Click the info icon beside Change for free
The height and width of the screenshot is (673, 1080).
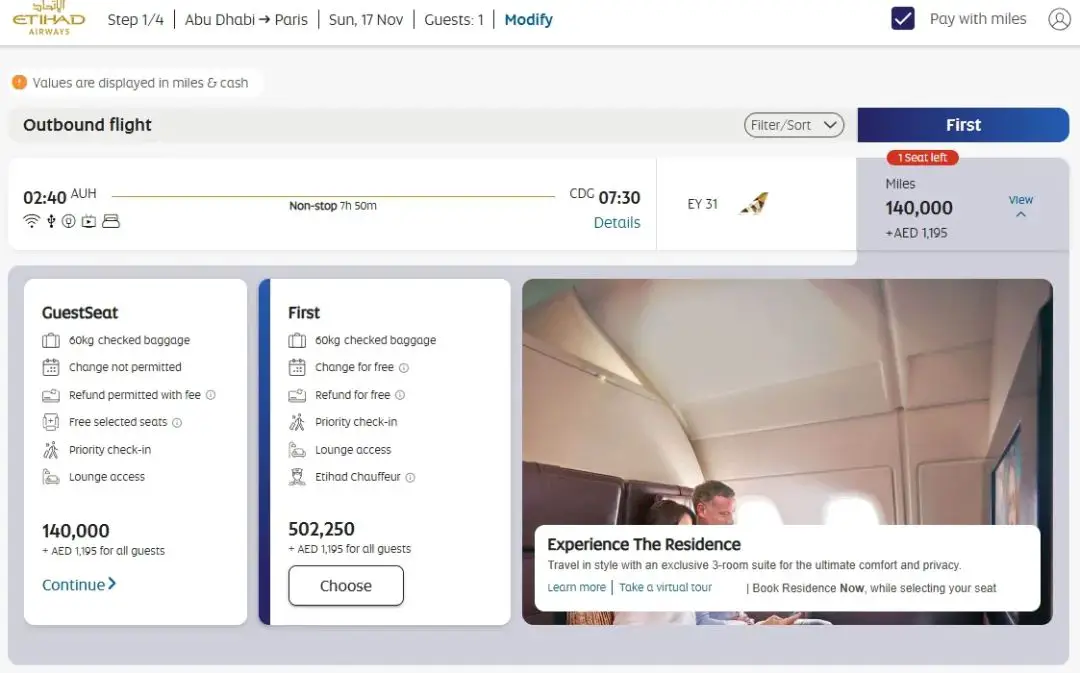tap(404, 368)
